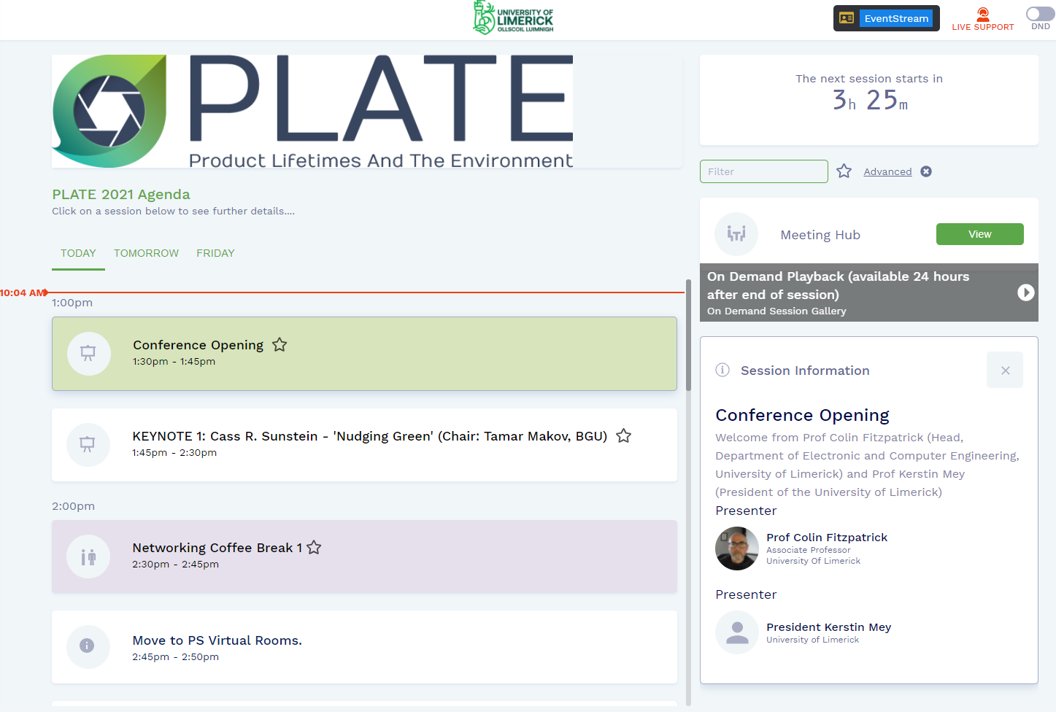Open the Conference Opening session card
Viewport: 1056px width, 712px height.
coord(364,354)
